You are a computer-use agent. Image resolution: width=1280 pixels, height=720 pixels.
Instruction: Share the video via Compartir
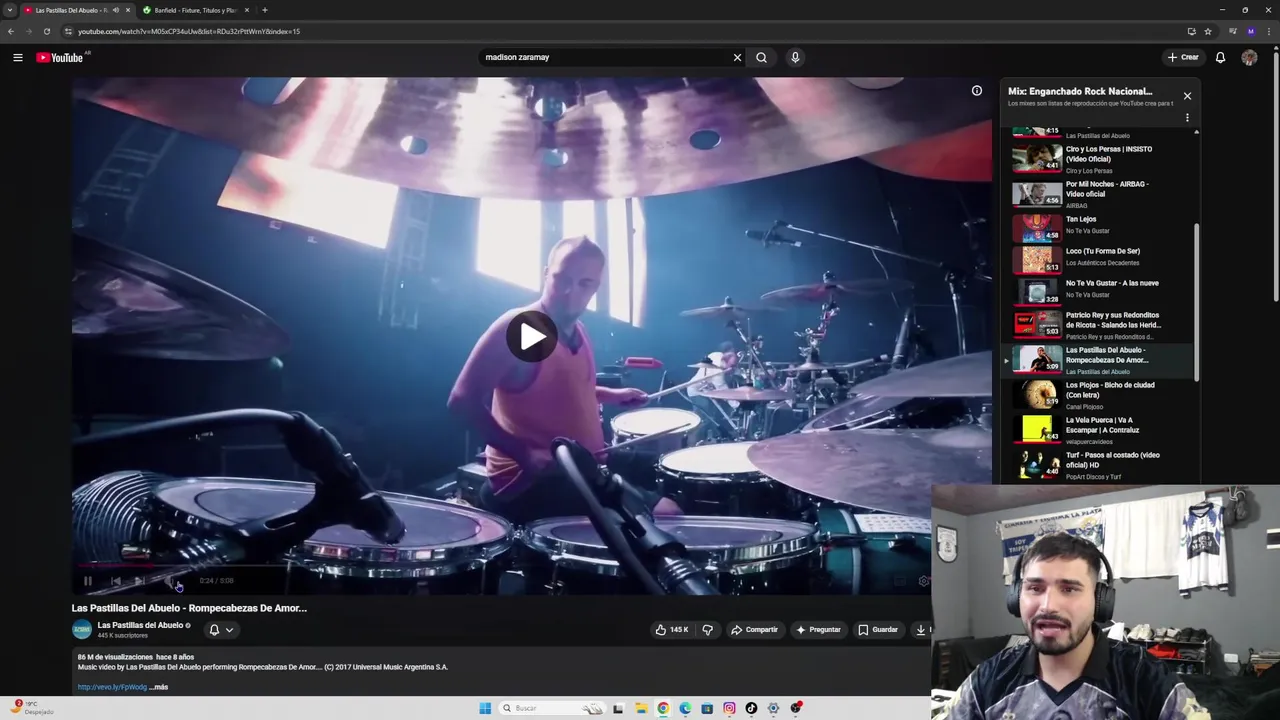point(754,629)
